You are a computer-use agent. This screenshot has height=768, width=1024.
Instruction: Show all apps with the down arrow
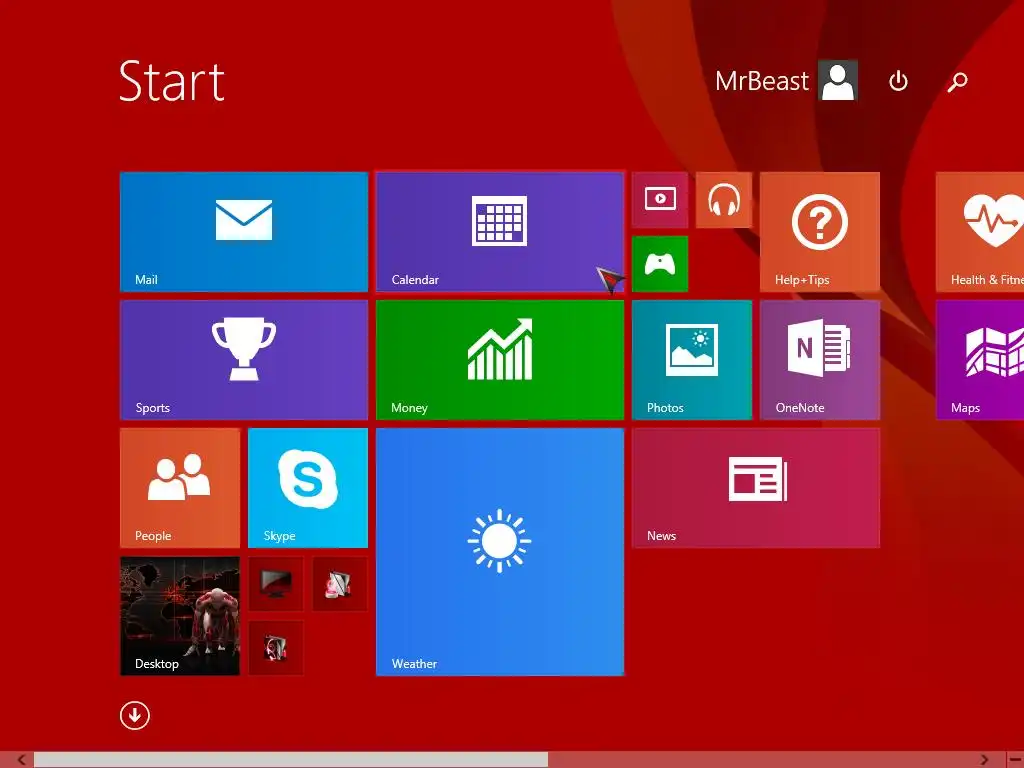coord(135,716)
